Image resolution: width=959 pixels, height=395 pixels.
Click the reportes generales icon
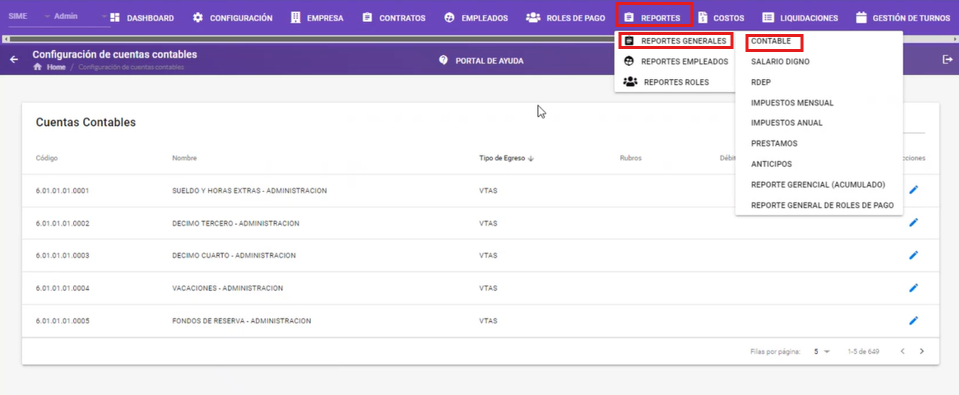coord(629,41)
